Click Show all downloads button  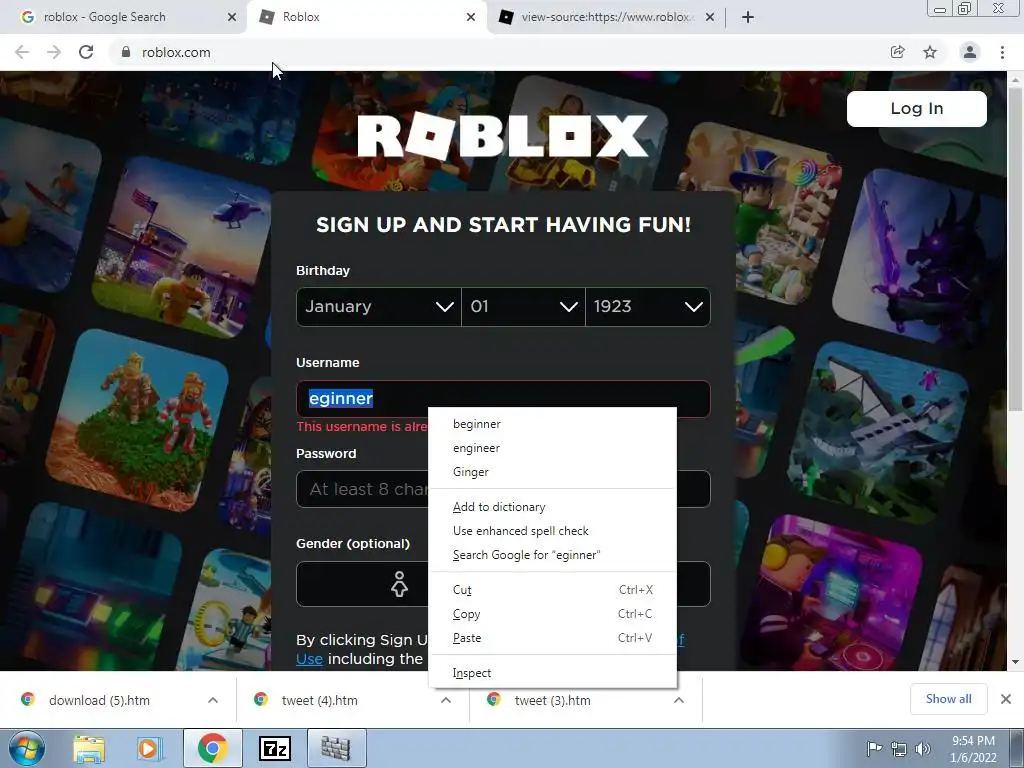coord(948,699)
